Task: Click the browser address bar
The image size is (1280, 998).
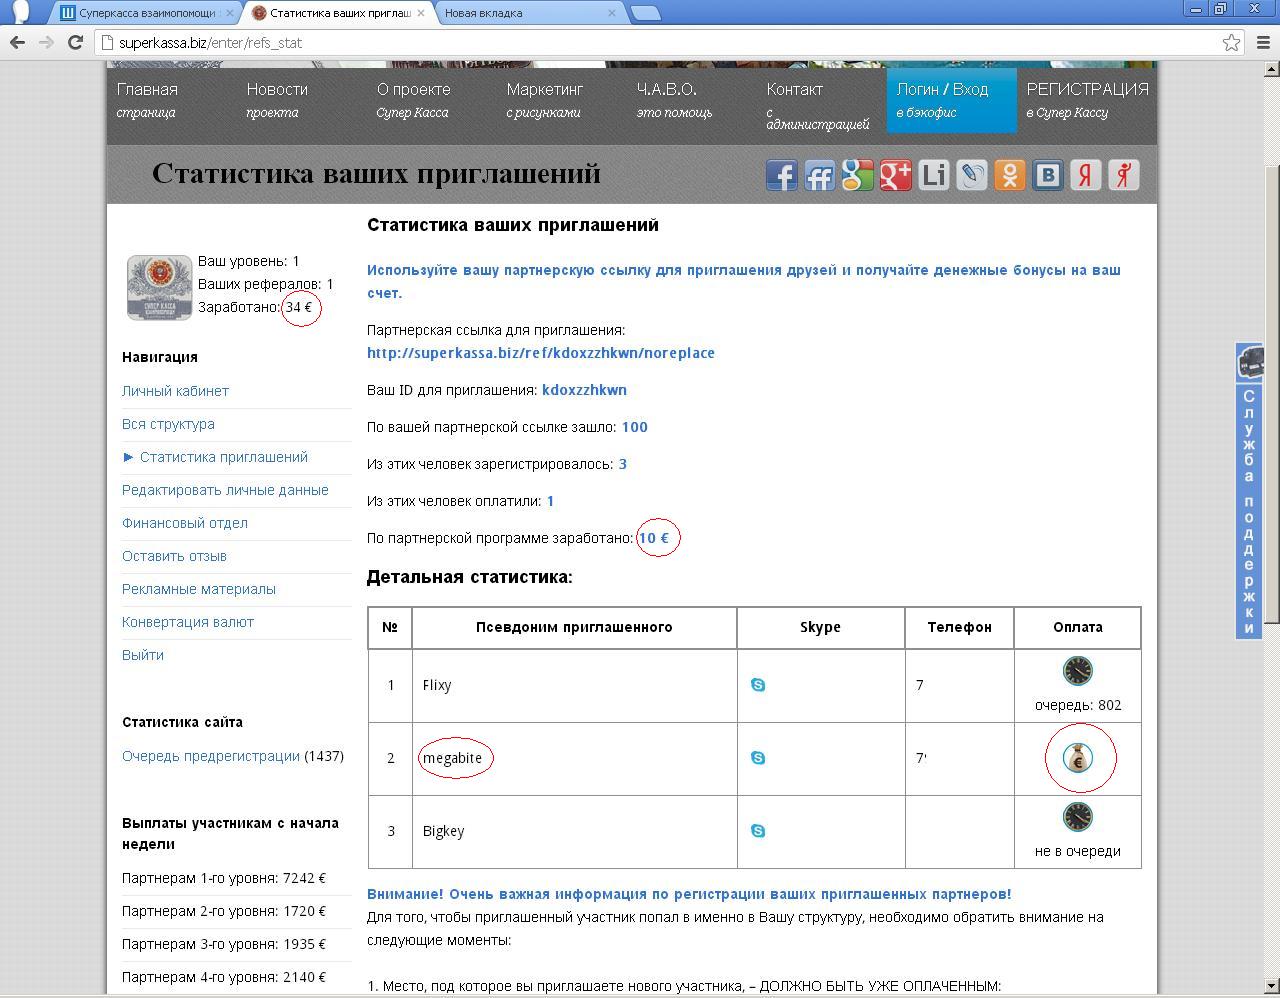Action: [660, 42]
